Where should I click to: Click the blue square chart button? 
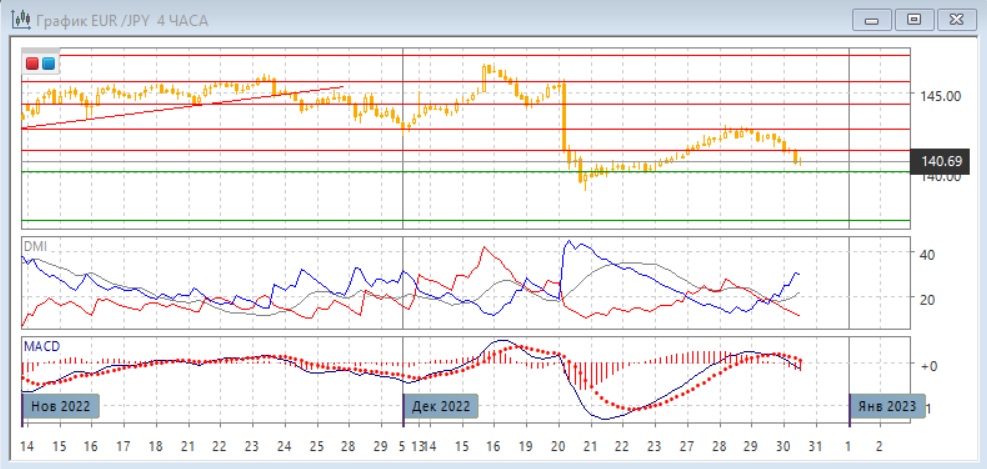pyautogui.click(x=48, y=64)
